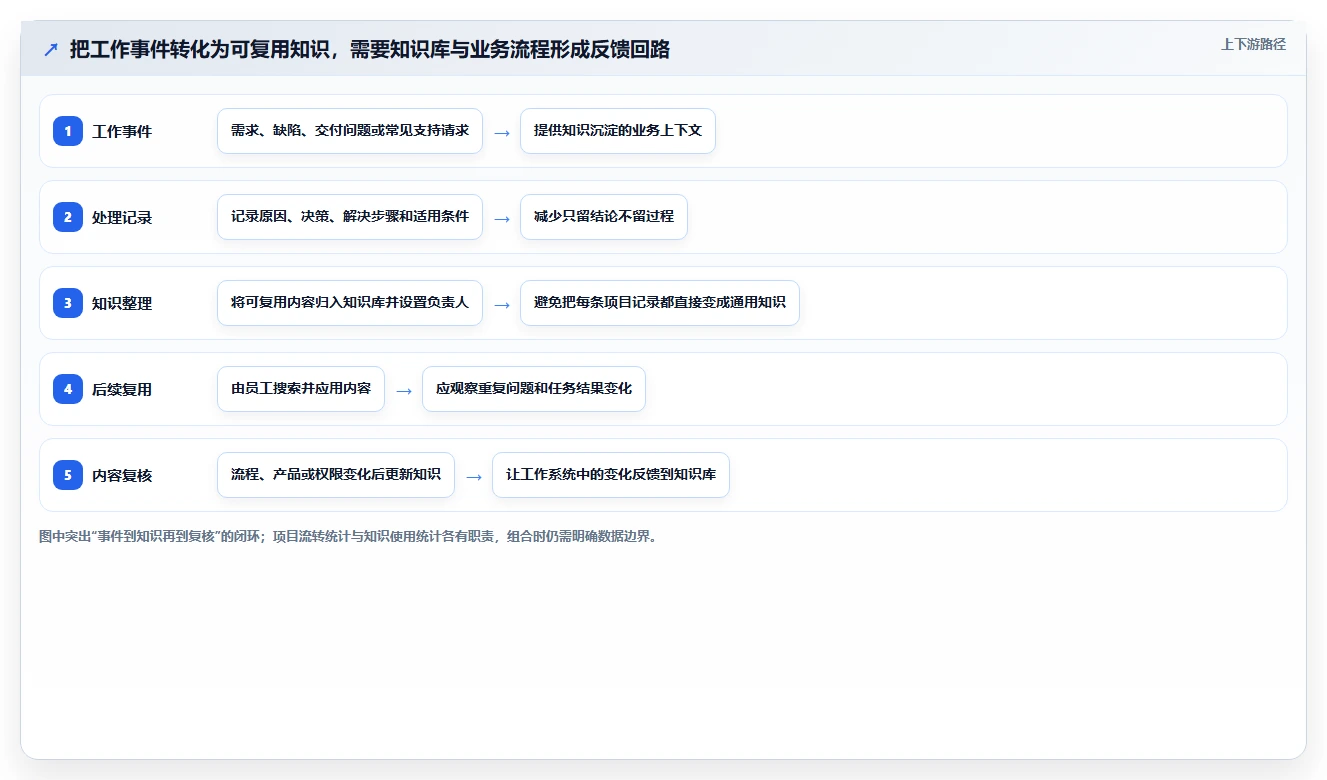Click step badge 1 for 工作事件
The height and width of the screenshot is (780, 1327).
coord(68,131)
